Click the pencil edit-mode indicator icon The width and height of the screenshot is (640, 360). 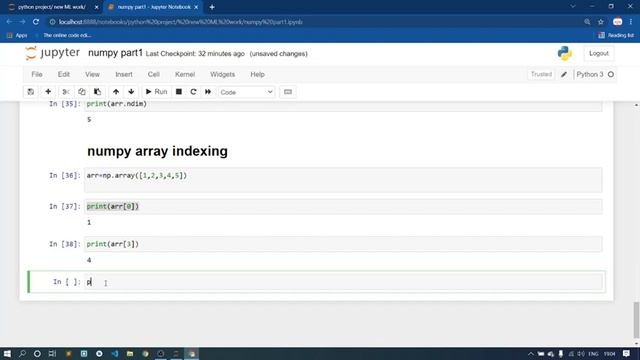[564, 74]
